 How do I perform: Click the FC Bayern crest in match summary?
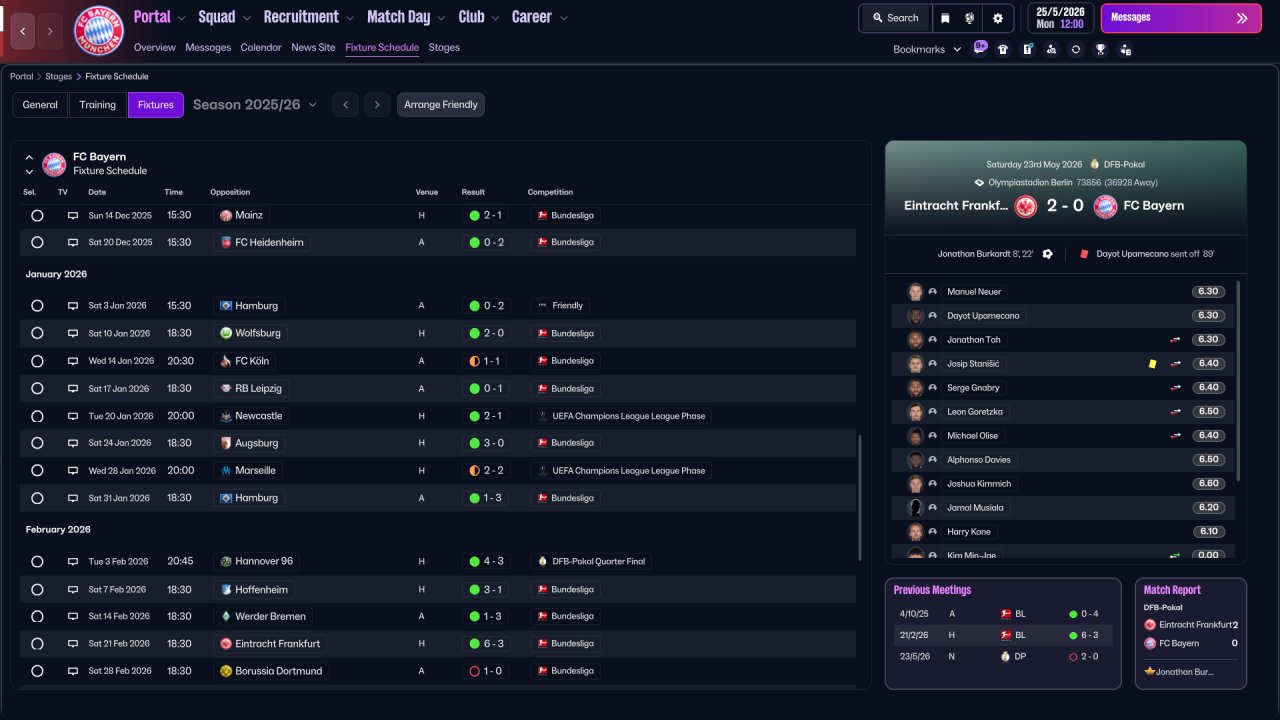point(1105,206)
